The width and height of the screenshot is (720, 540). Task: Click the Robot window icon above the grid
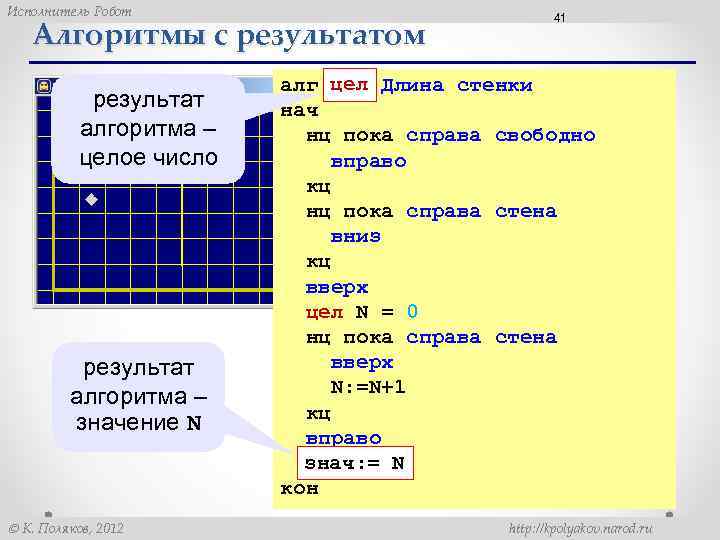(44, 86)
